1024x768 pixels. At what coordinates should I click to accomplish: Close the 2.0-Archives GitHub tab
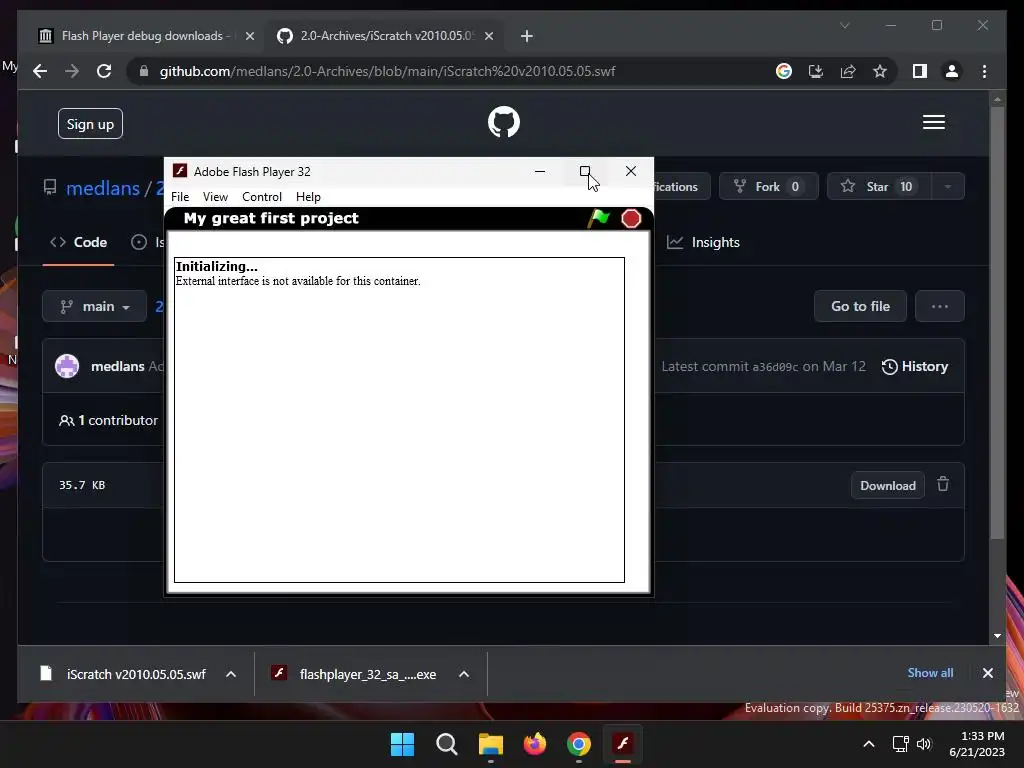pyautogui.click(x=488, y=36)
